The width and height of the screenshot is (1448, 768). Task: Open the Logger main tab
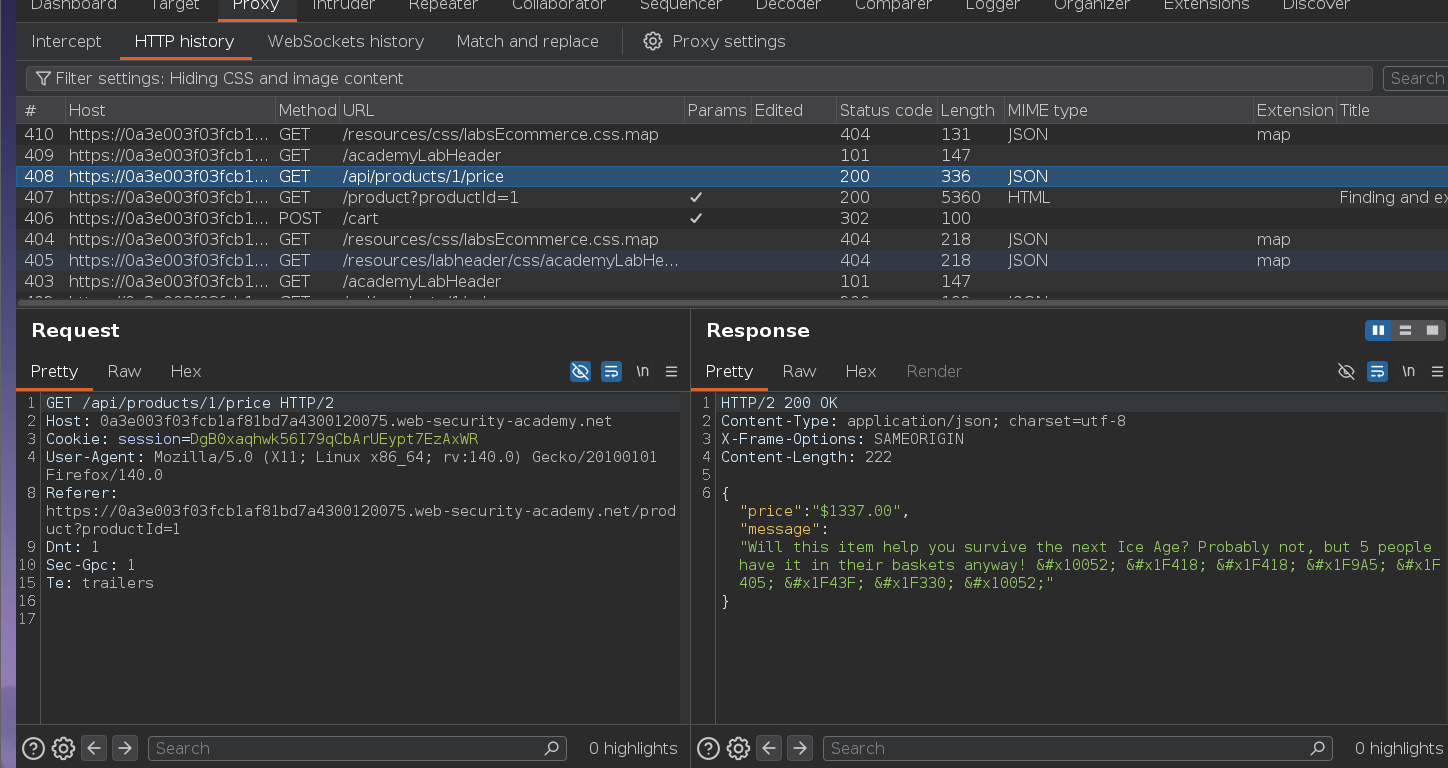click(994, 6)
